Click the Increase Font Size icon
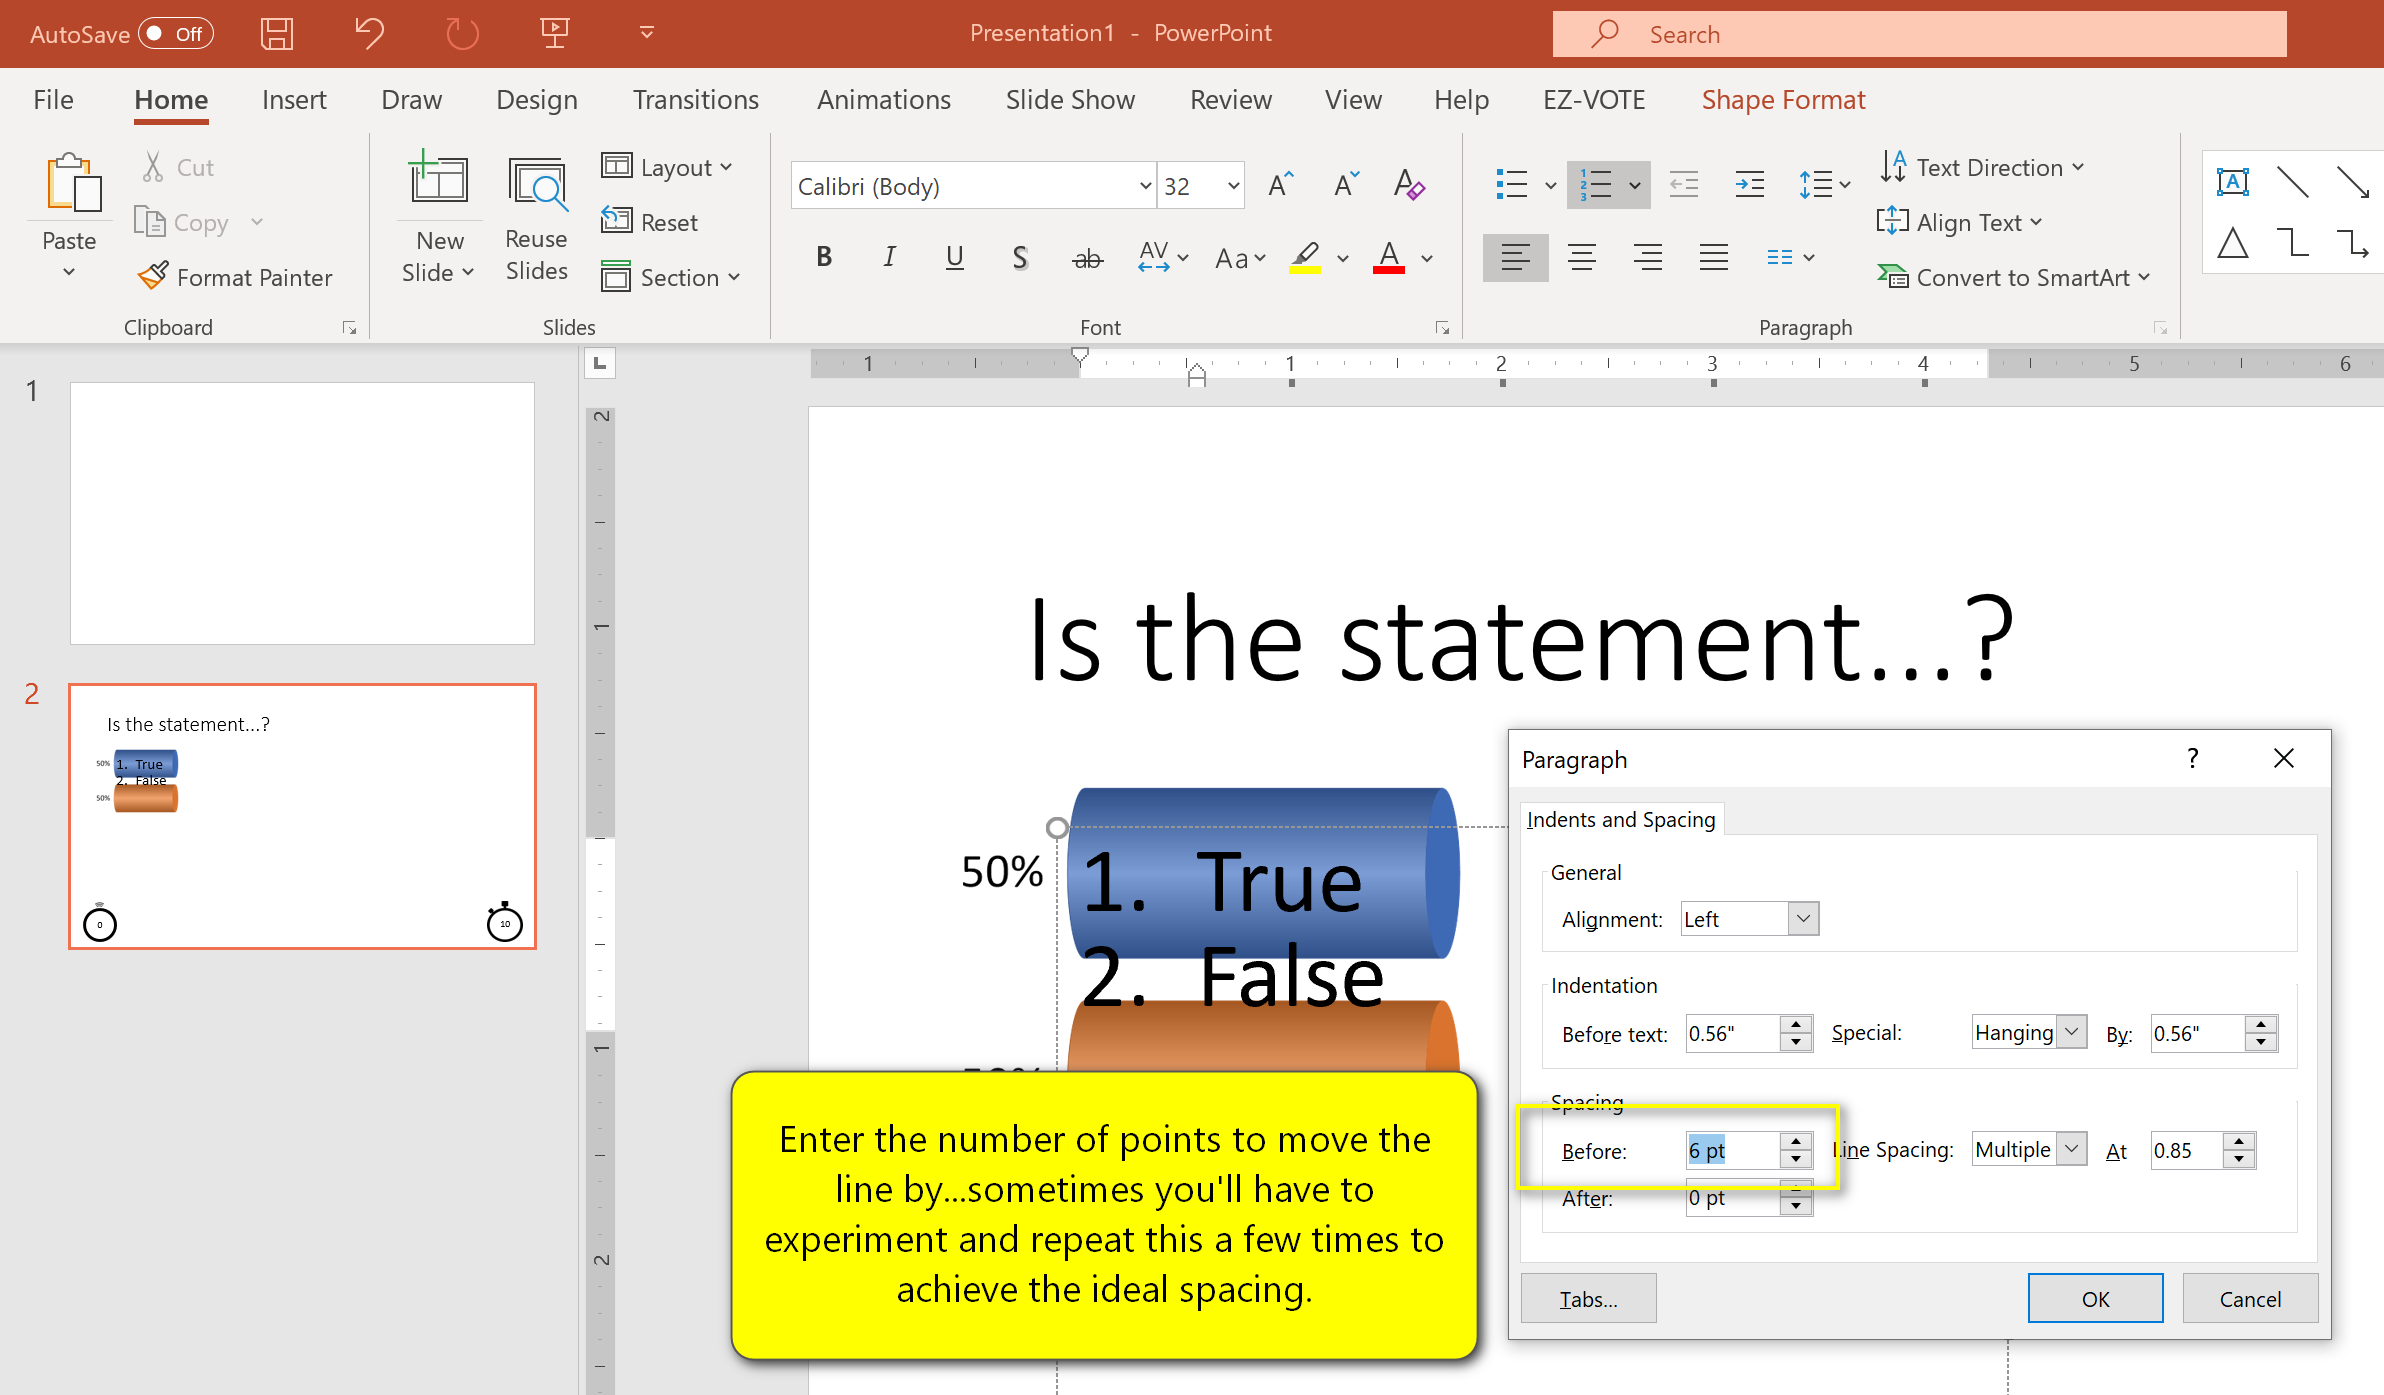The image size is (2384, 1395). pyautogui.click(x=1279, y=185)
